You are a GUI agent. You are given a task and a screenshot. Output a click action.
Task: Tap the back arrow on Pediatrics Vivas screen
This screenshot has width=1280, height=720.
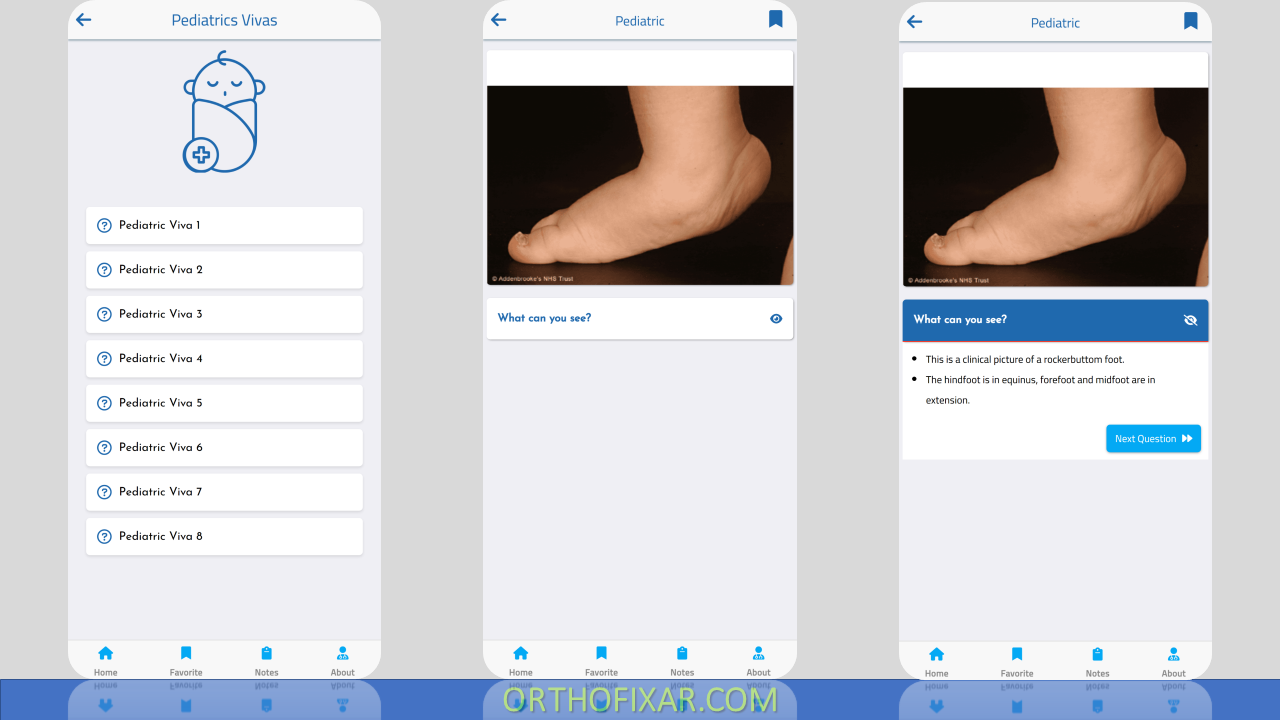84,19
